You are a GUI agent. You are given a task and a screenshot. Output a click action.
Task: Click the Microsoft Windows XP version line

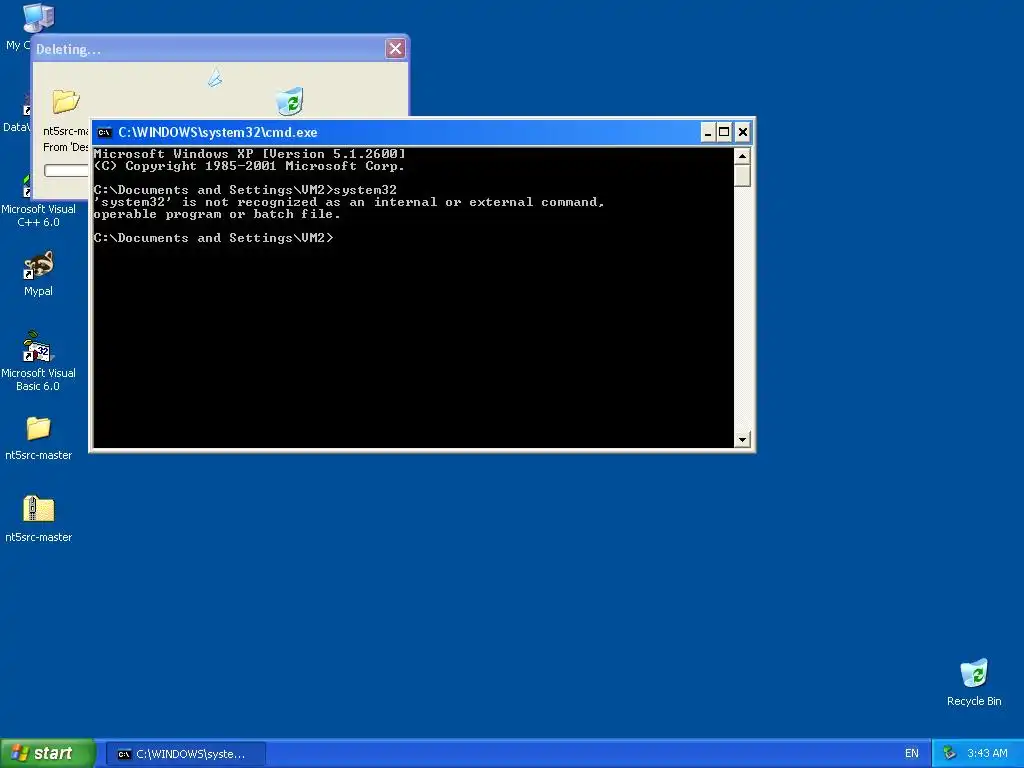pyautogui.click(x=249, y=154)
